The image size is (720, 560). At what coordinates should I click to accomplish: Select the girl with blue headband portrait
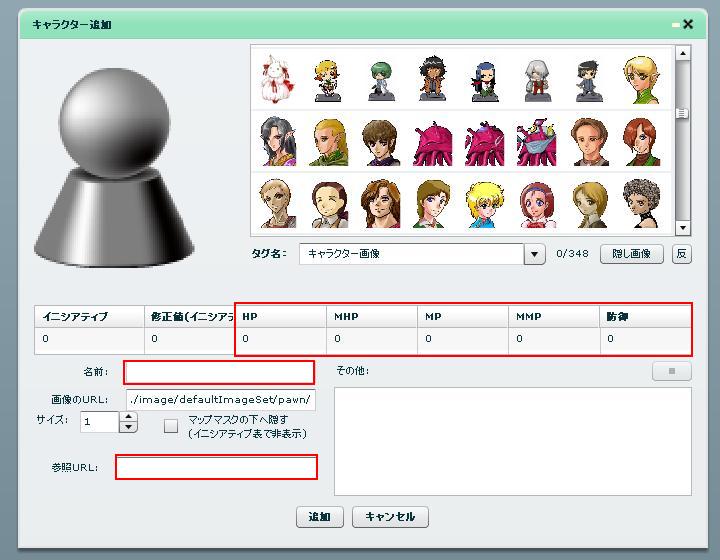coord(537,205)
